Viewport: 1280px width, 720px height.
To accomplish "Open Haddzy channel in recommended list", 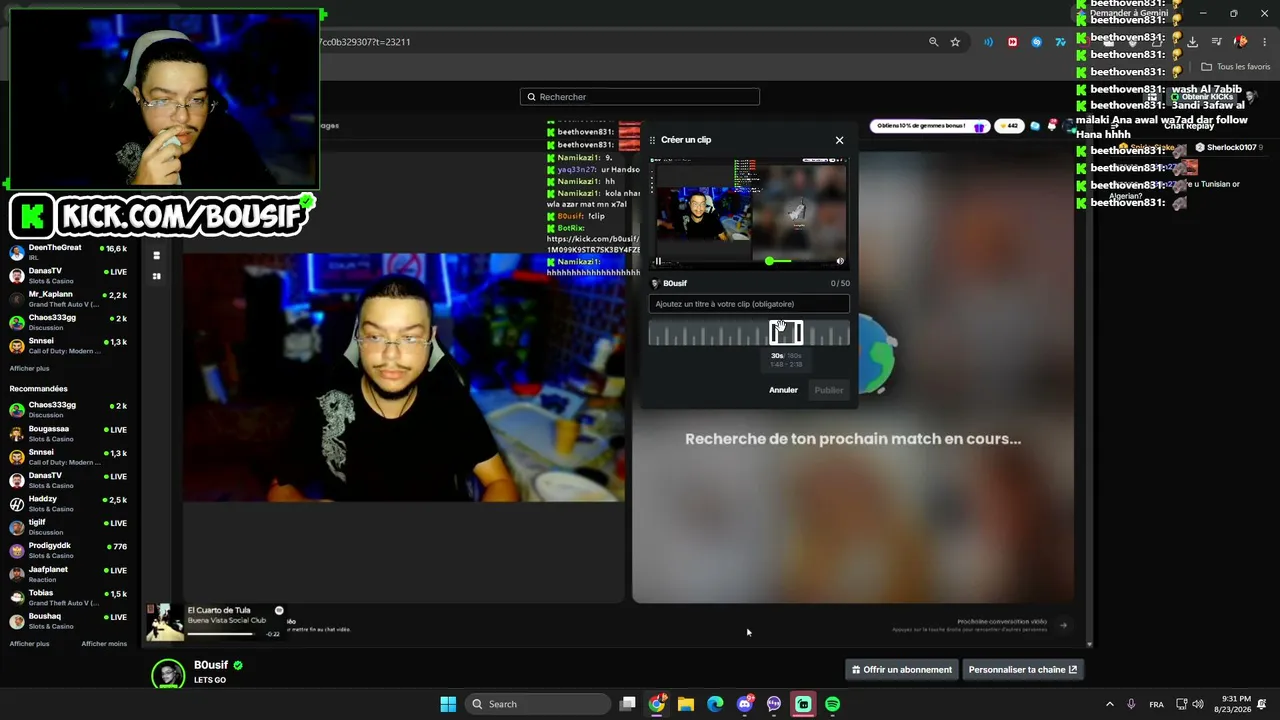I will coord(70,503).
